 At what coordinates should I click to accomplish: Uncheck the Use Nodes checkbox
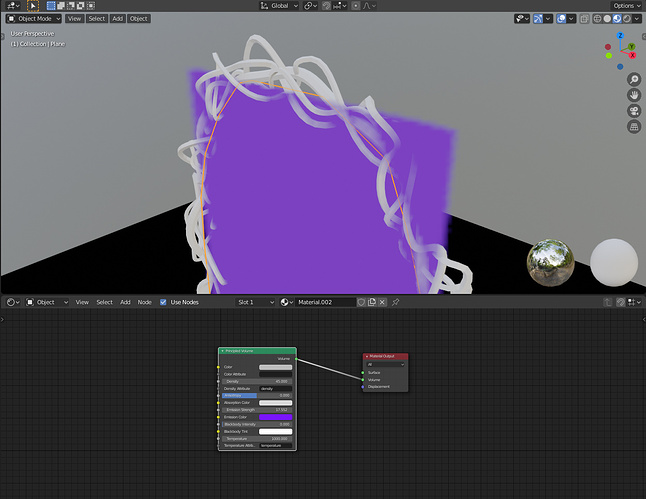click(163, 302)
